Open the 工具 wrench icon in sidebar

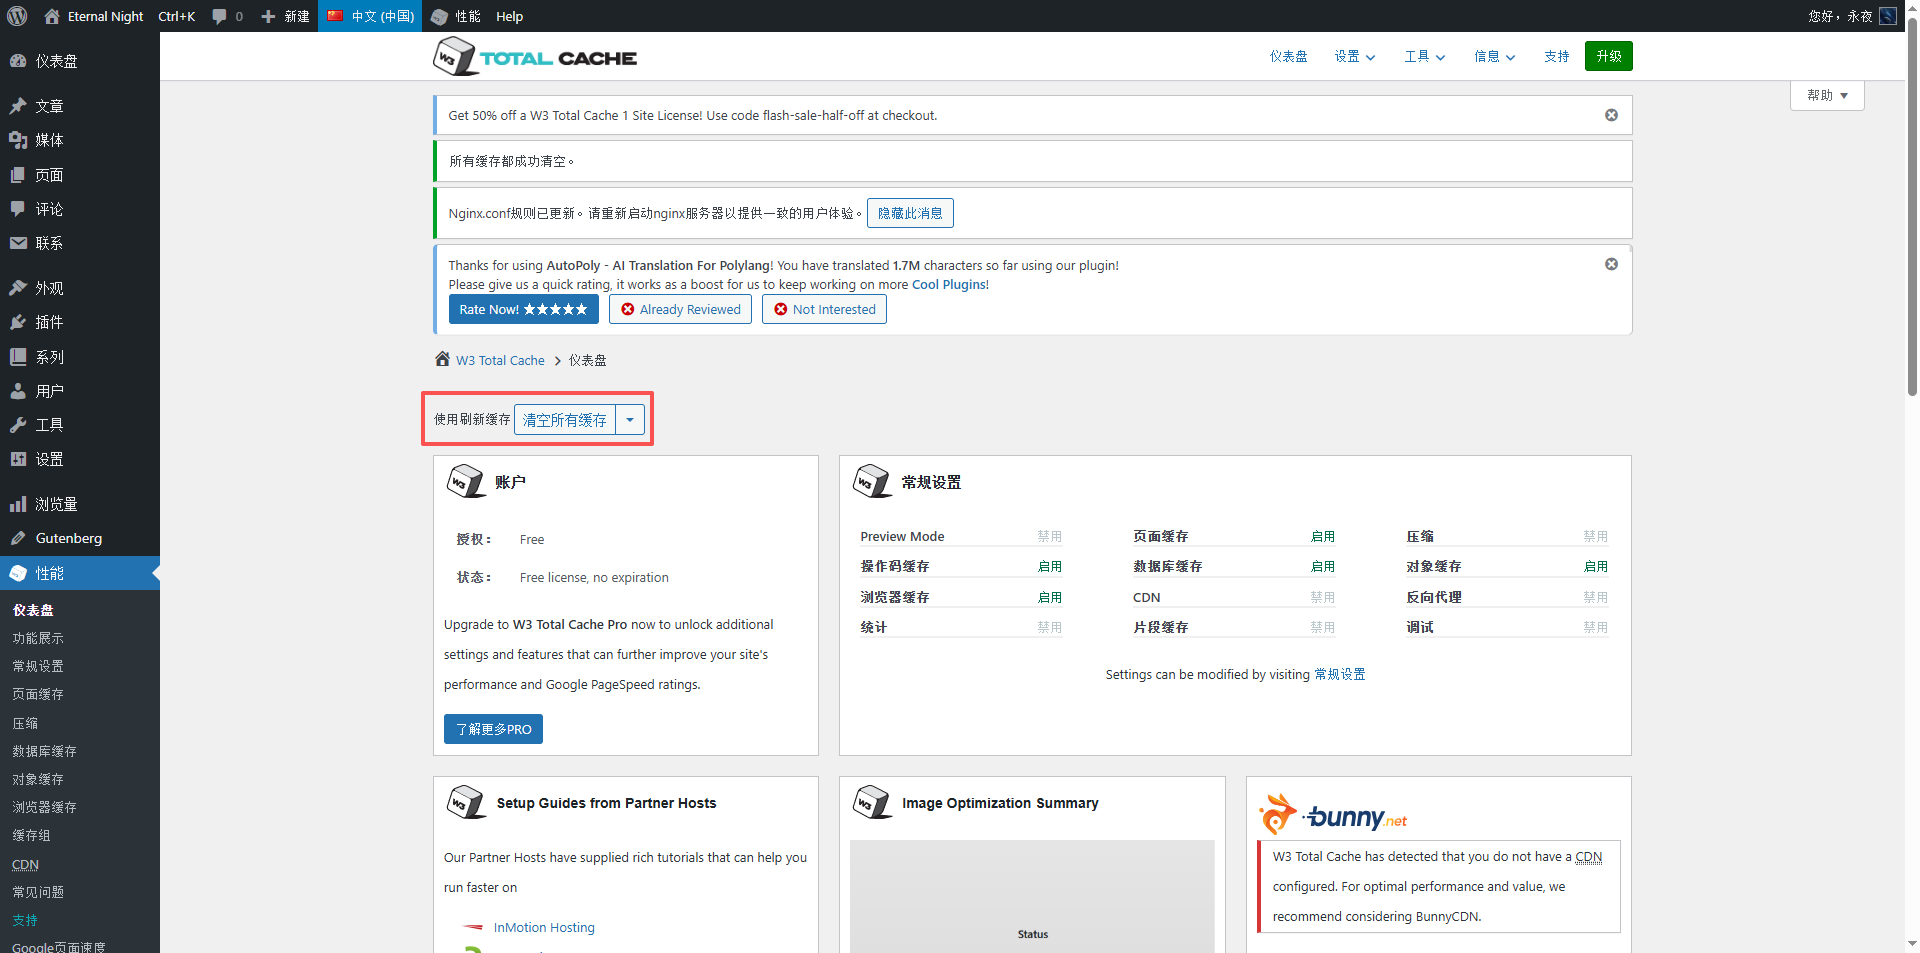coord(18,425)
